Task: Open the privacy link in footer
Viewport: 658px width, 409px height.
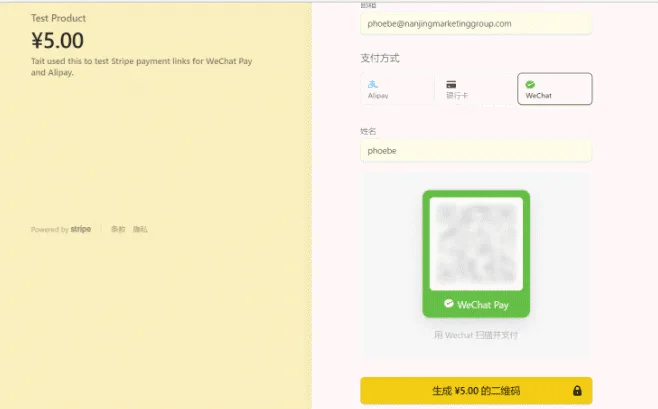Action: tap(140, 229)
